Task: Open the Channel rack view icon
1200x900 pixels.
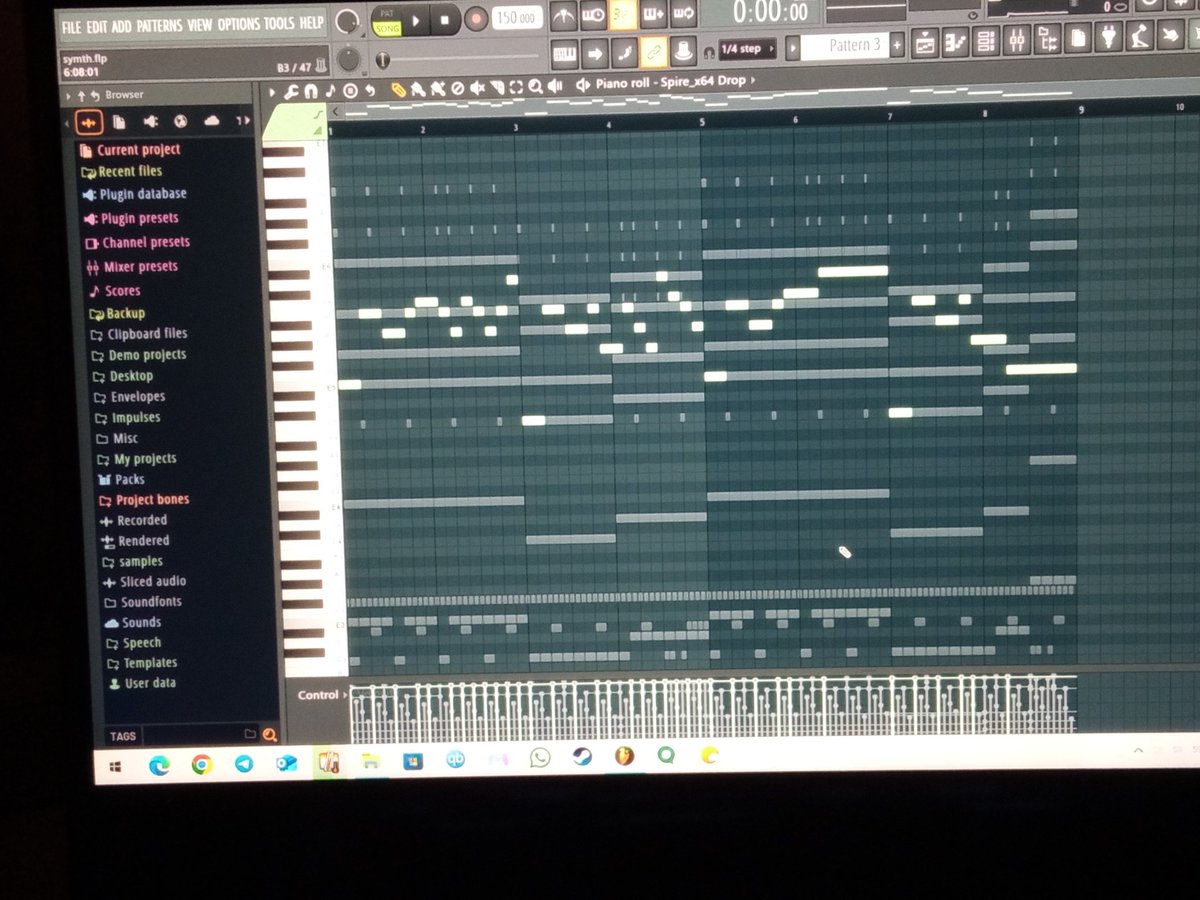Action: [986, 41]
